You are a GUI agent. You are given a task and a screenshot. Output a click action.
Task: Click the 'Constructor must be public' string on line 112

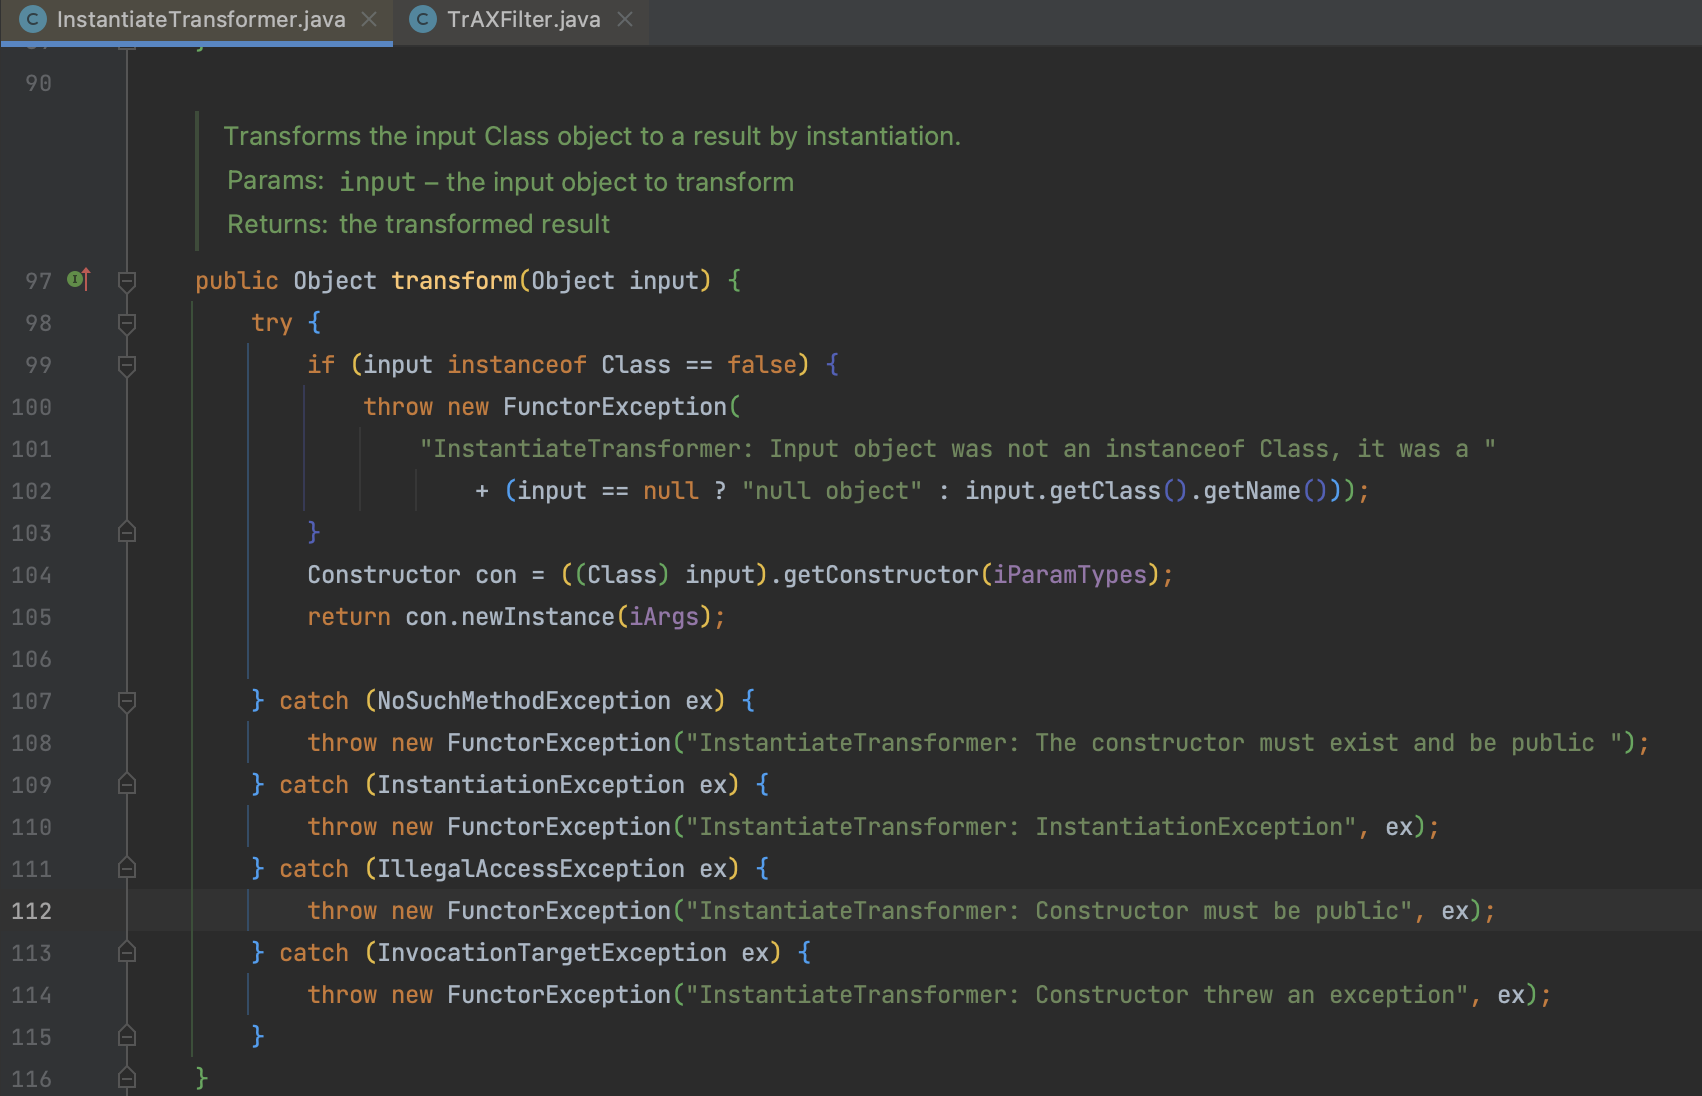[x=1049, y=911]
